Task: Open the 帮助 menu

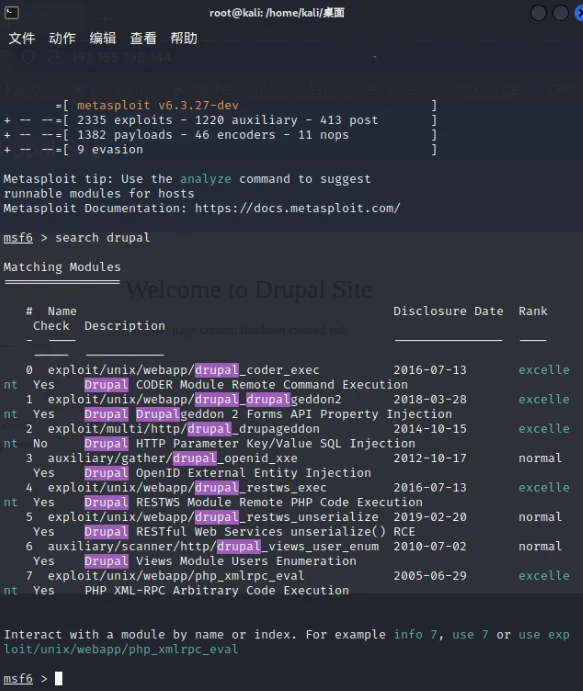Action: point(184,38)
